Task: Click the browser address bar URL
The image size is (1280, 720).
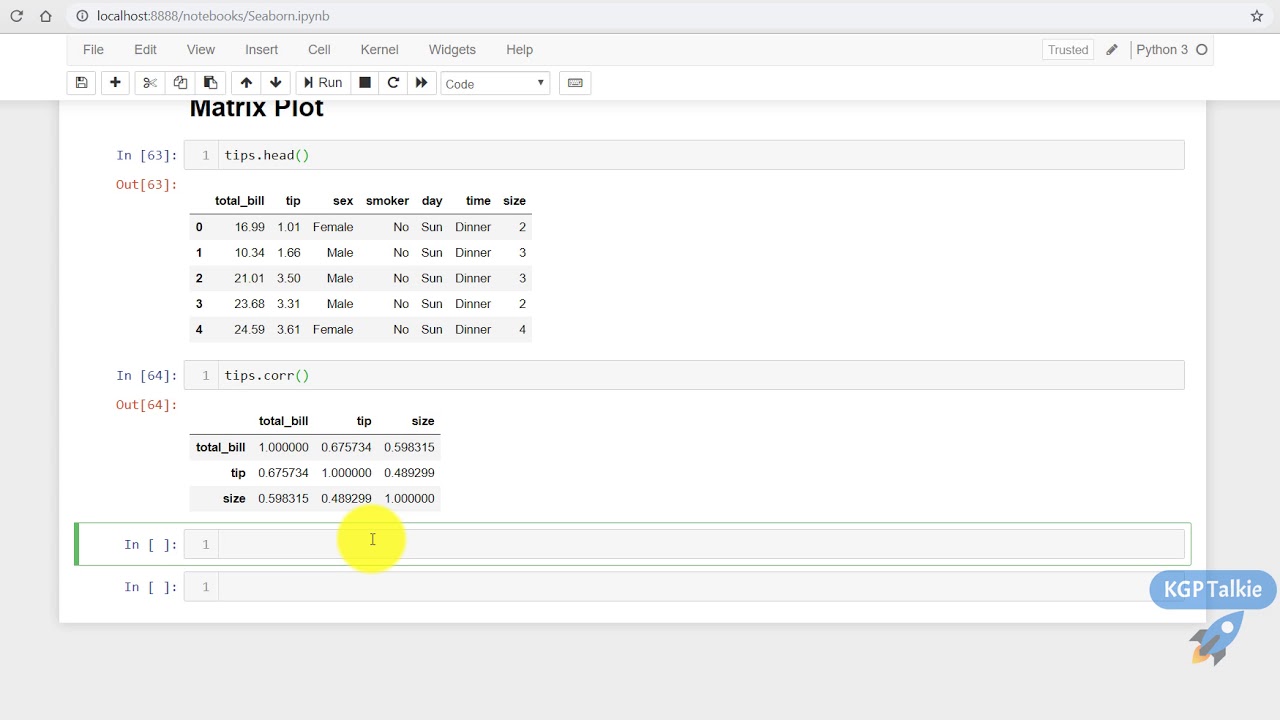Action: click(213, 16)
